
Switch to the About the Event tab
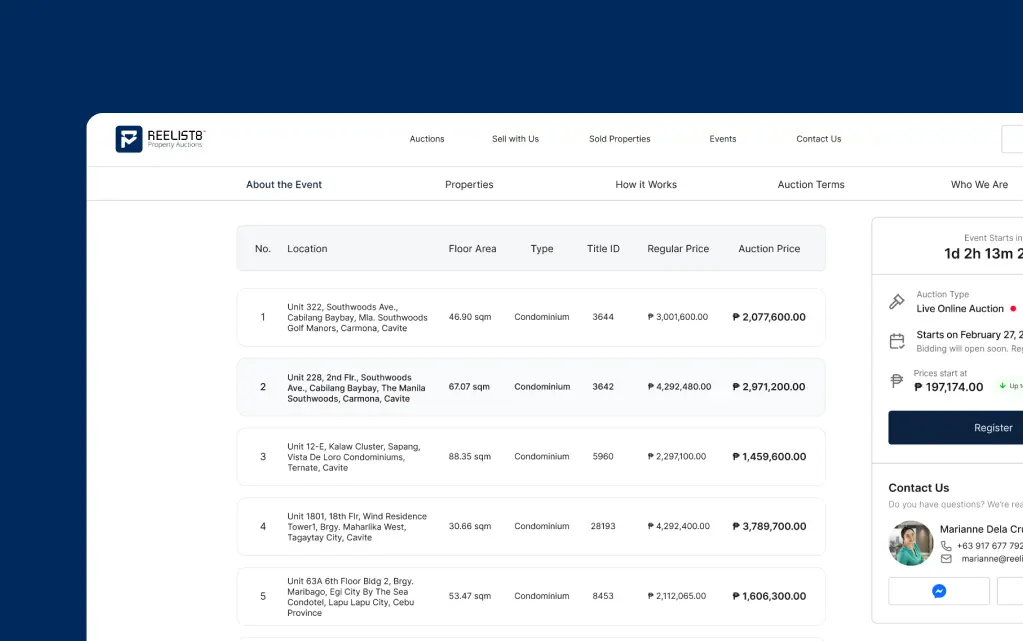284,185
